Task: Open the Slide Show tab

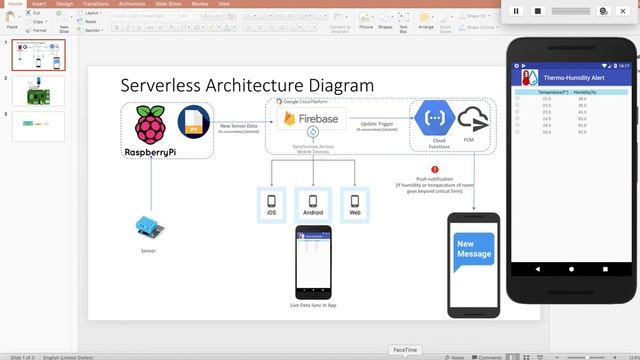Action: point(168,4)
